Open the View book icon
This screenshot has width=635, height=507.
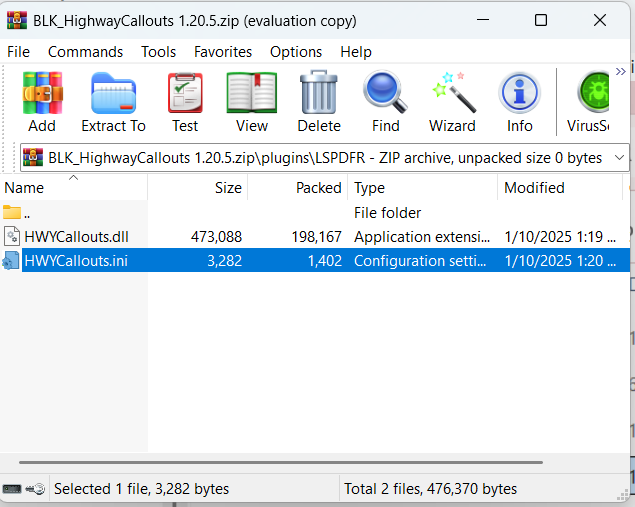[251, 93]
